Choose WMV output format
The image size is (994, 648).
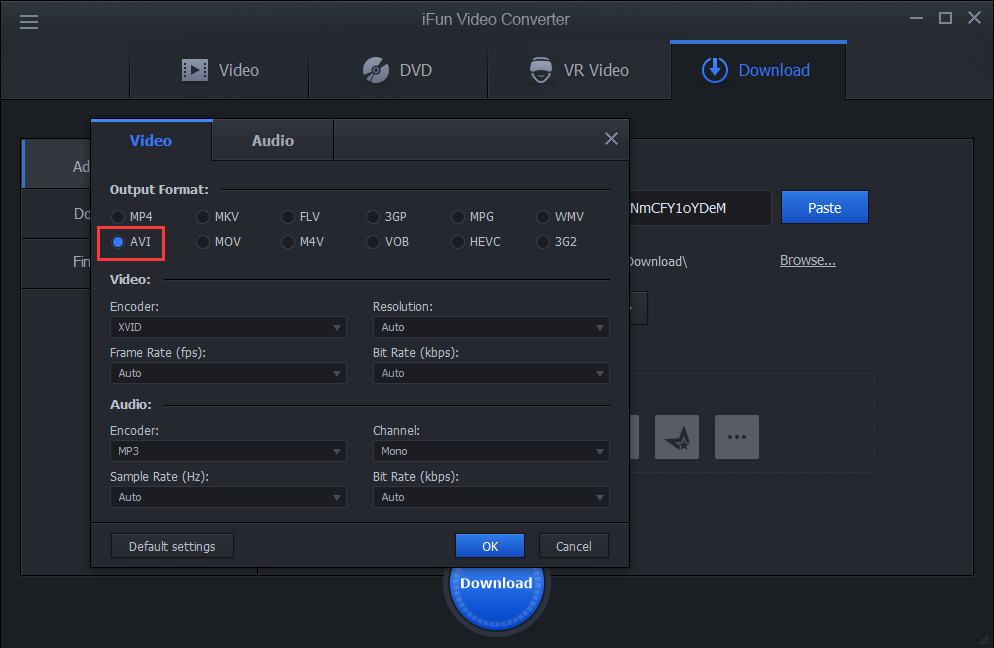click(x=560, y=217)
